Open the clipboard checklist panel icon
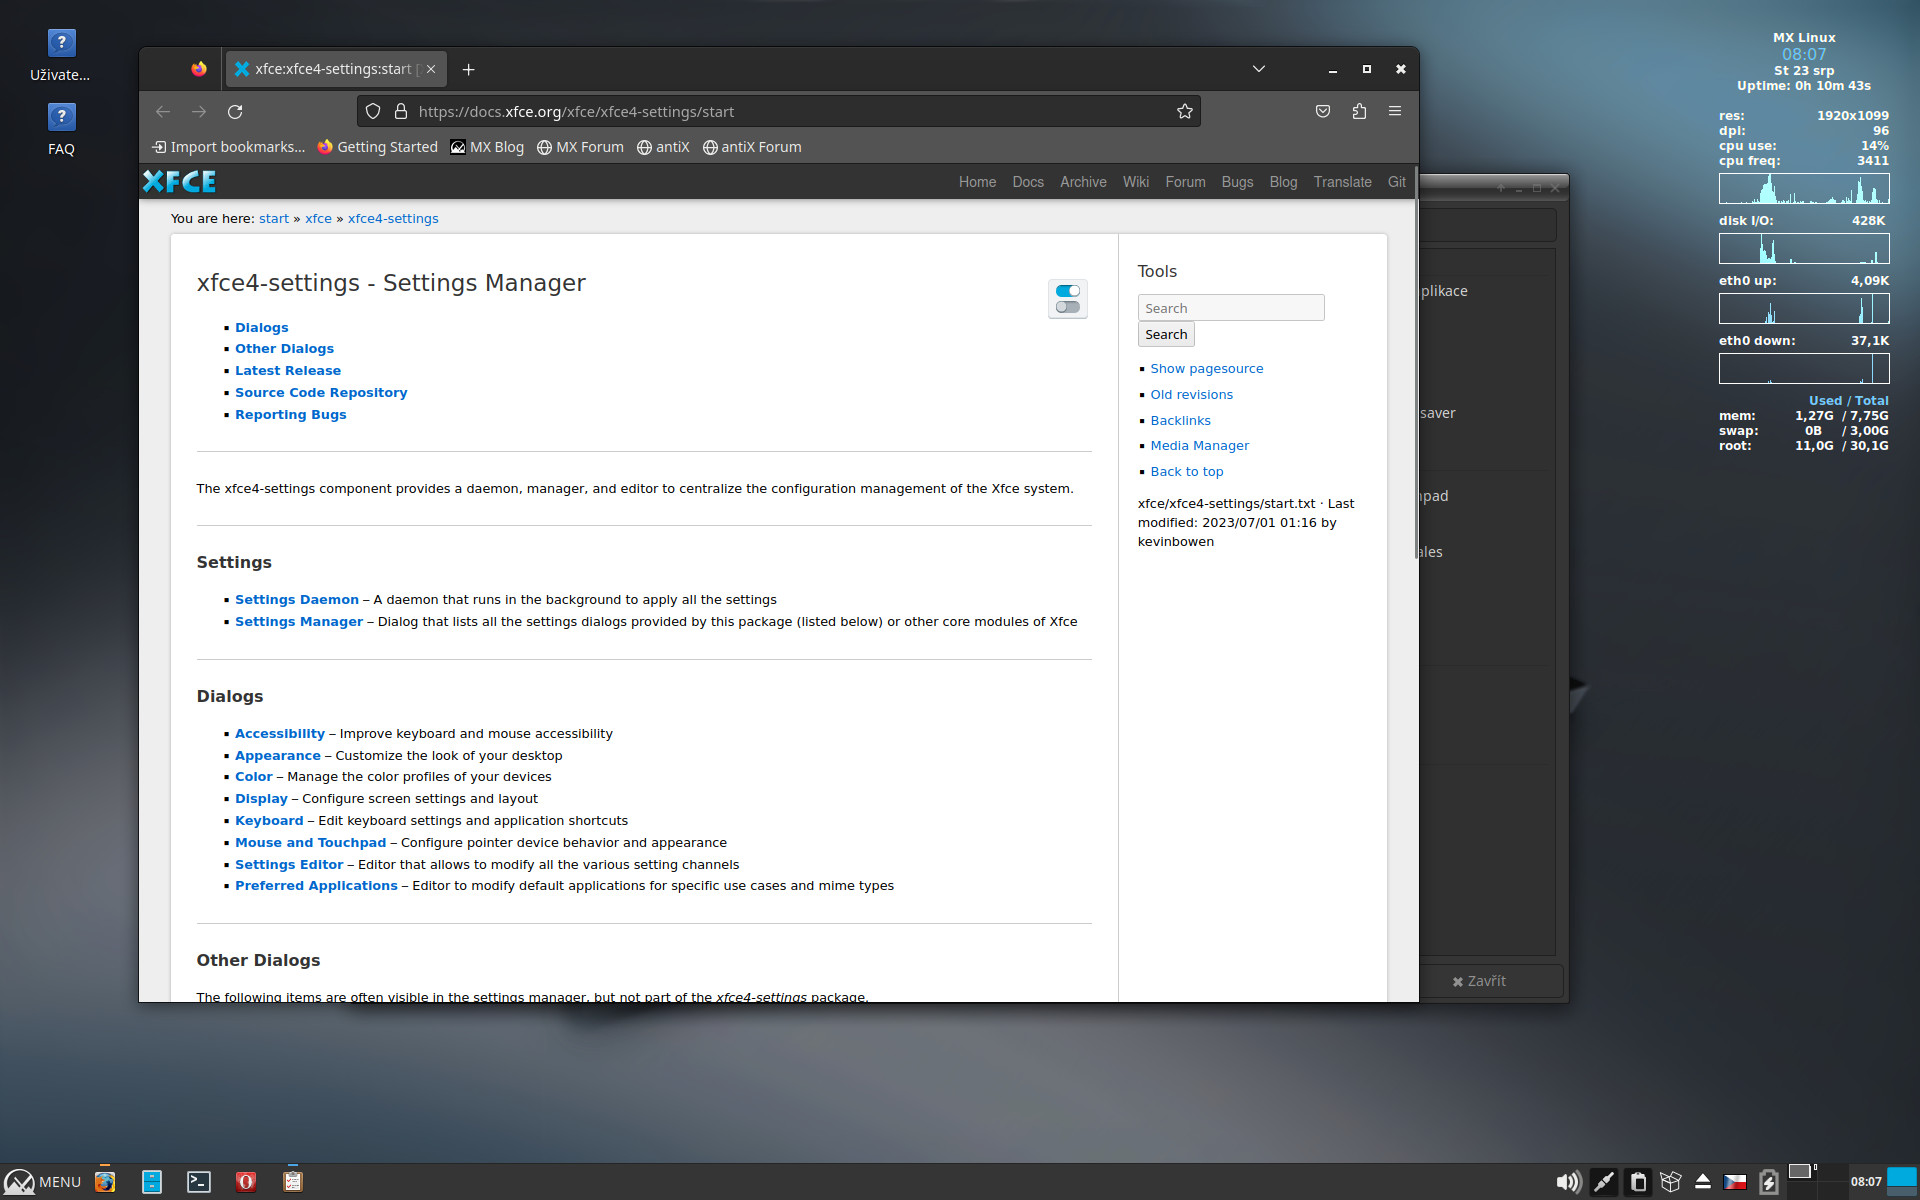The image size is (1920, 1200). (293, 1182)
